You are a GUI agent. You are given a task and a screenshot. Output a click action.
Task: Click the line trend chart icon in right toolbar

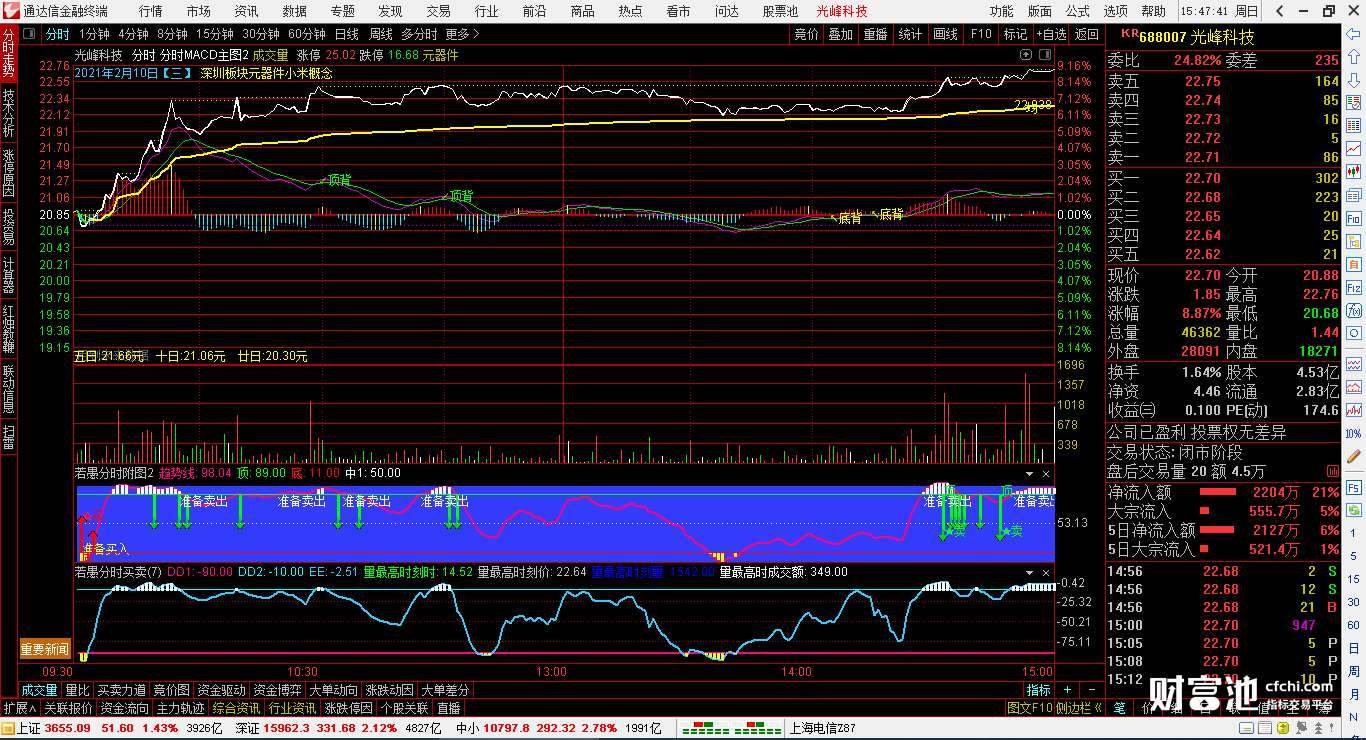(x=1354, y=148)
